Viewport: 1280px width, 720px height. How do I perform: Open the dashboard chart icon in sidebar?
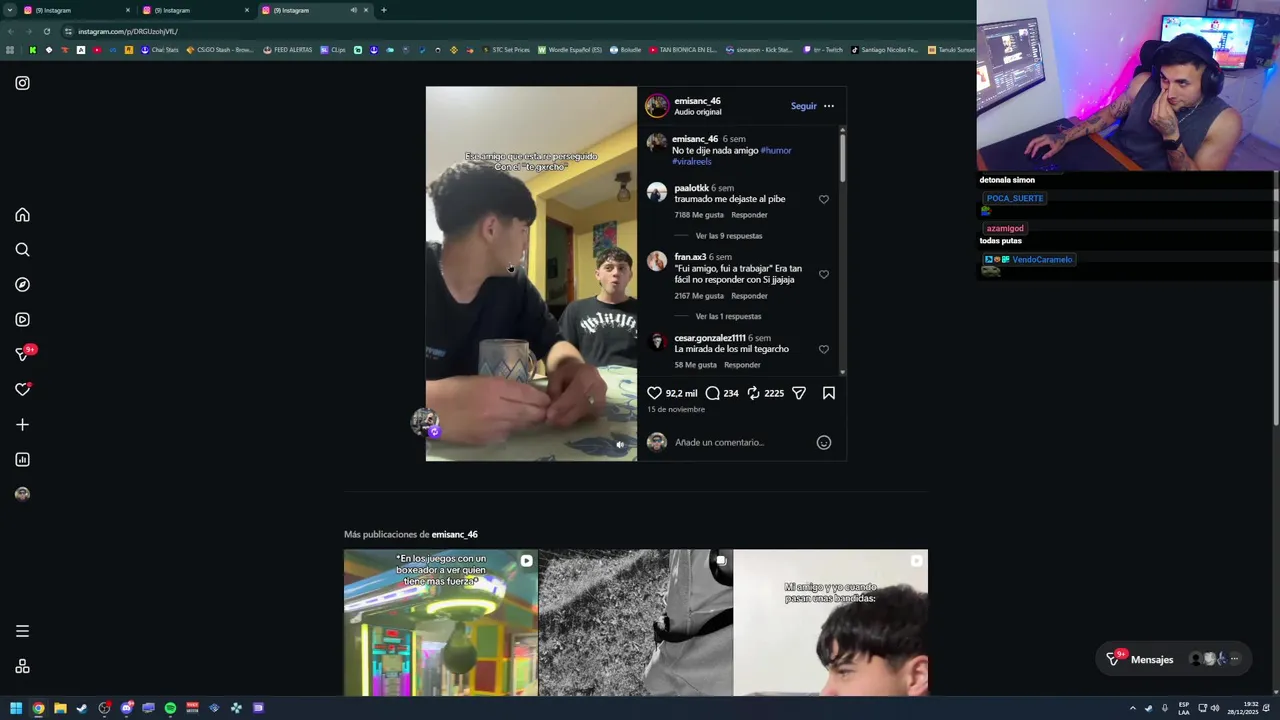22,460
